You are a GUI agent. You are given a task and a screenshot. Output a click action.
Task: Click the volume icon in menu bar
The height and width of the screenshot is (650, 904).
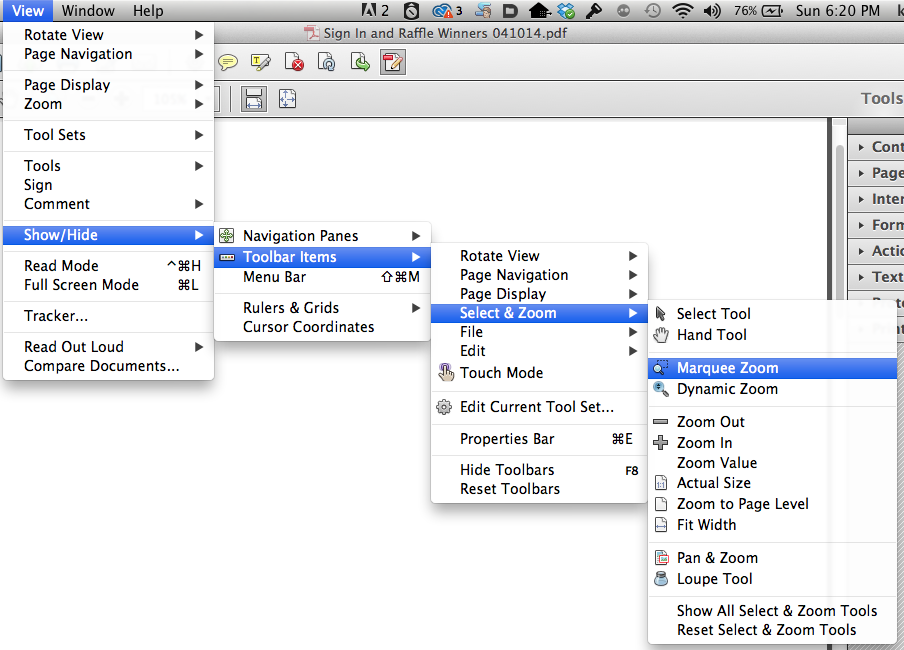pyautogui.click(x=712, y=10)
